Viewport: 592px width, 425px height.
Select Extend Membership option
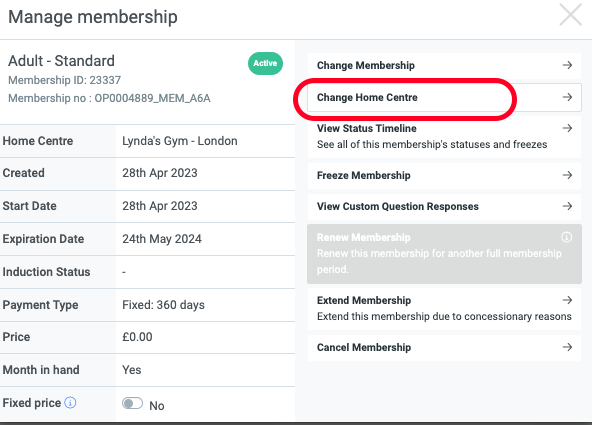click(444, 308)
